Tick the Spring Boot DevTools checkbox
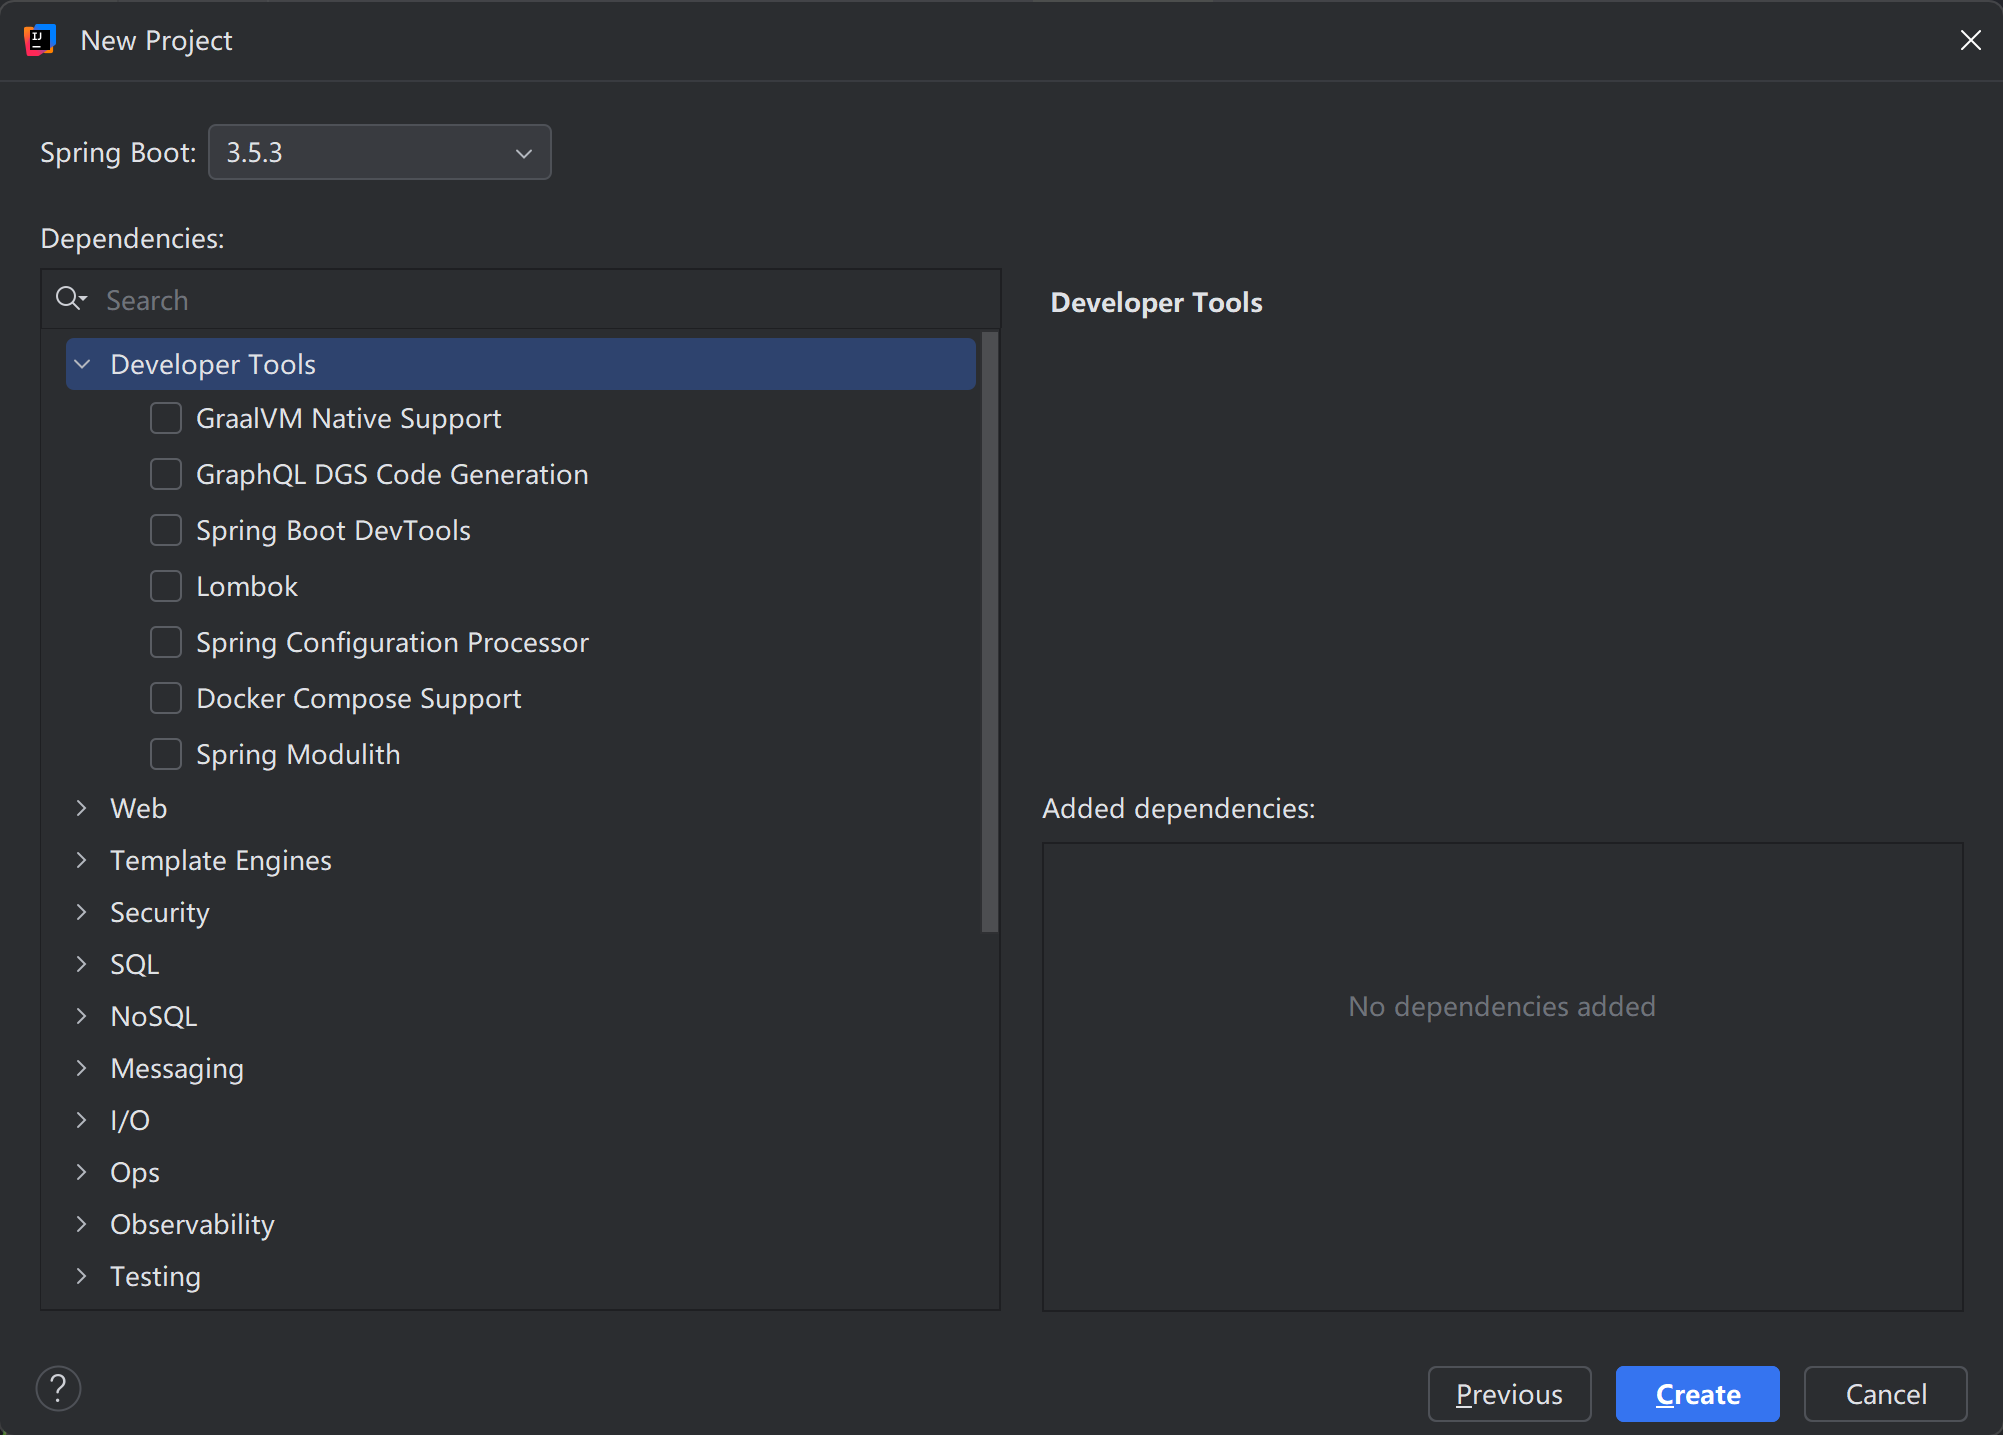 [x=166, y=530]
